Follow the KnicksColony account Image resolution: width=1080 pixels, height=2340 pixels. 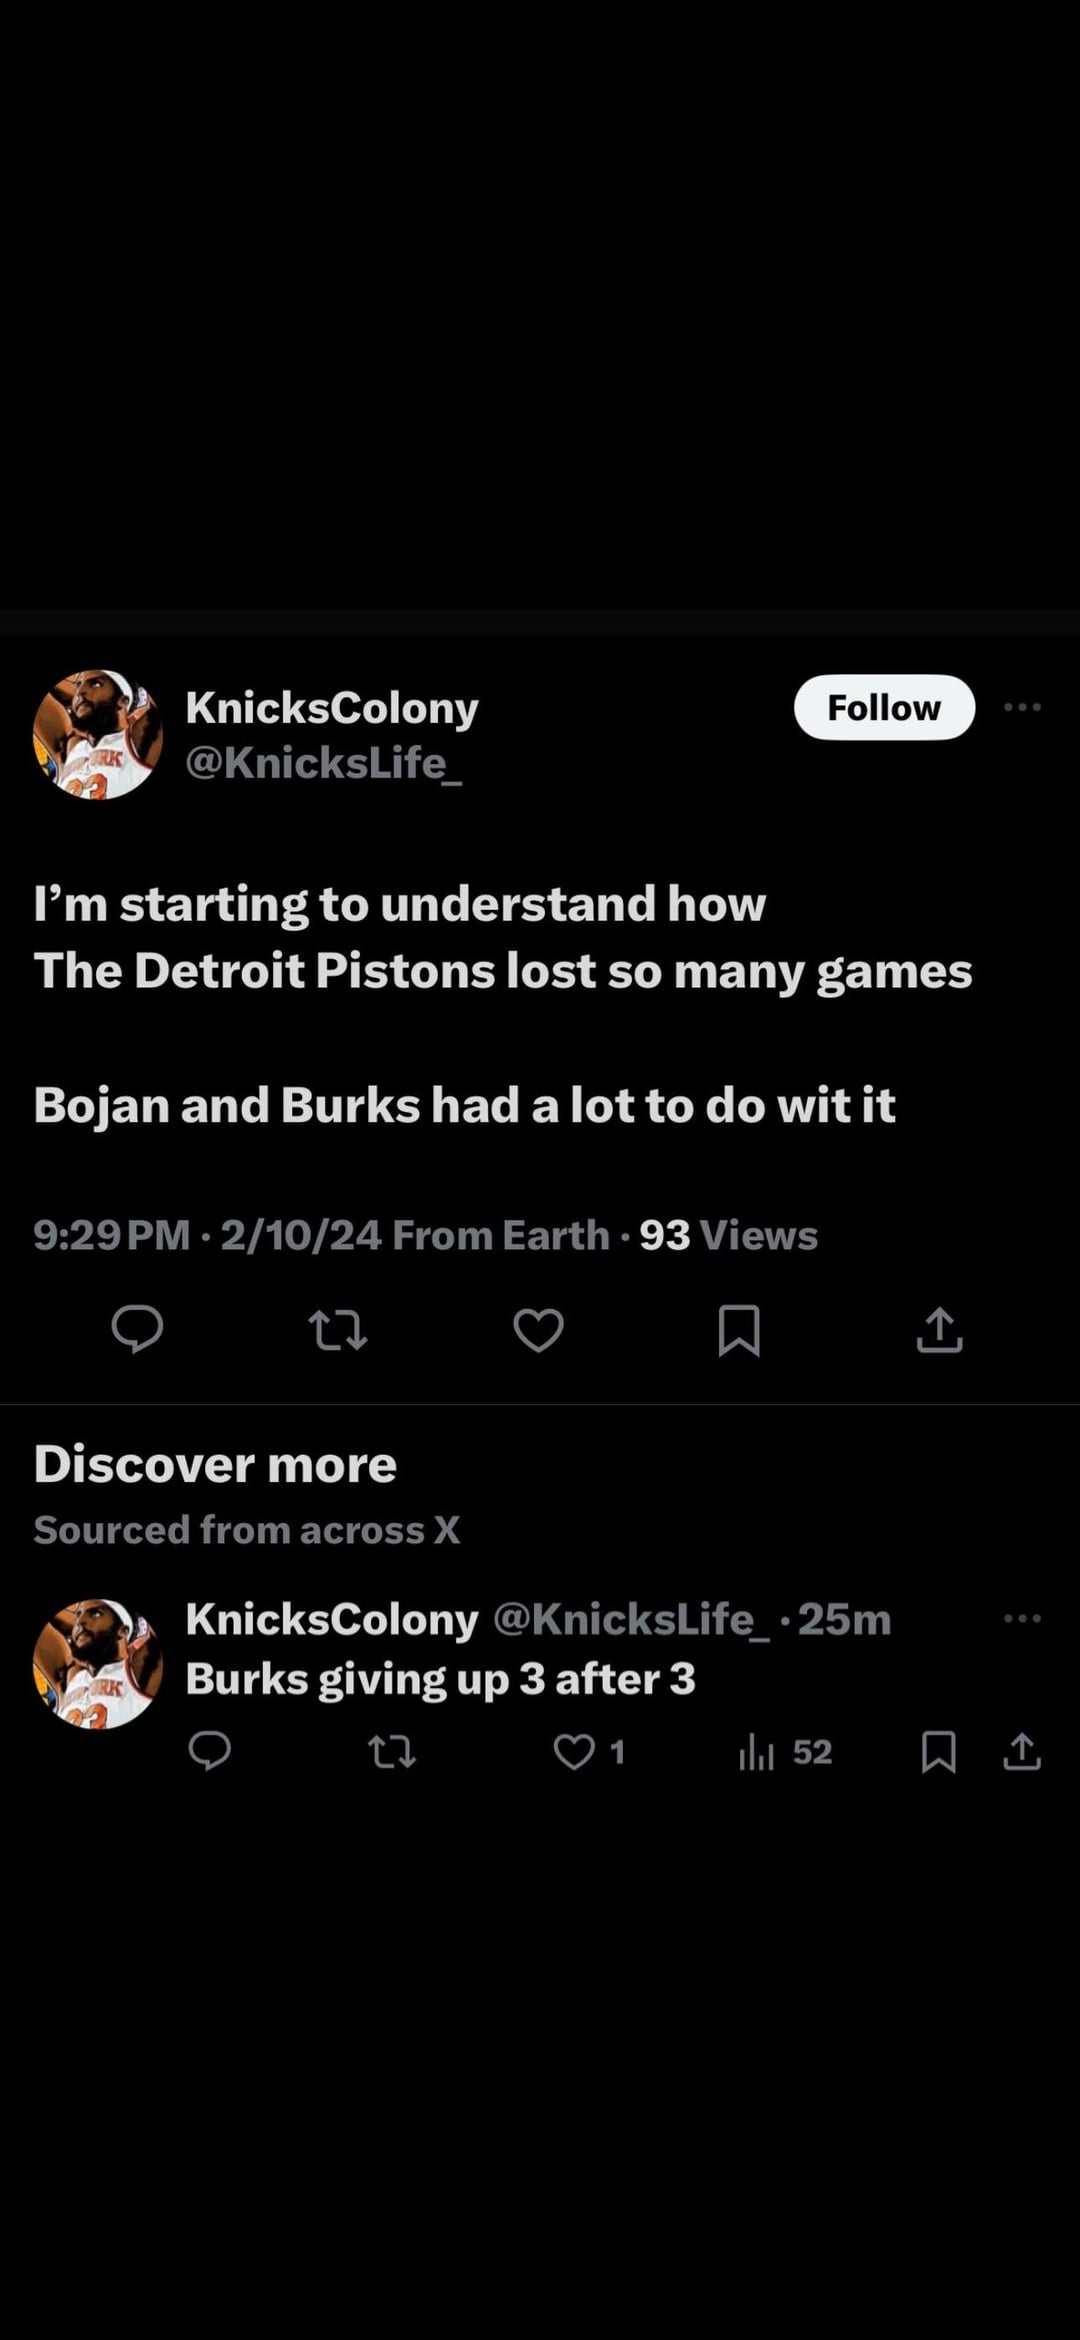(884, 707)
